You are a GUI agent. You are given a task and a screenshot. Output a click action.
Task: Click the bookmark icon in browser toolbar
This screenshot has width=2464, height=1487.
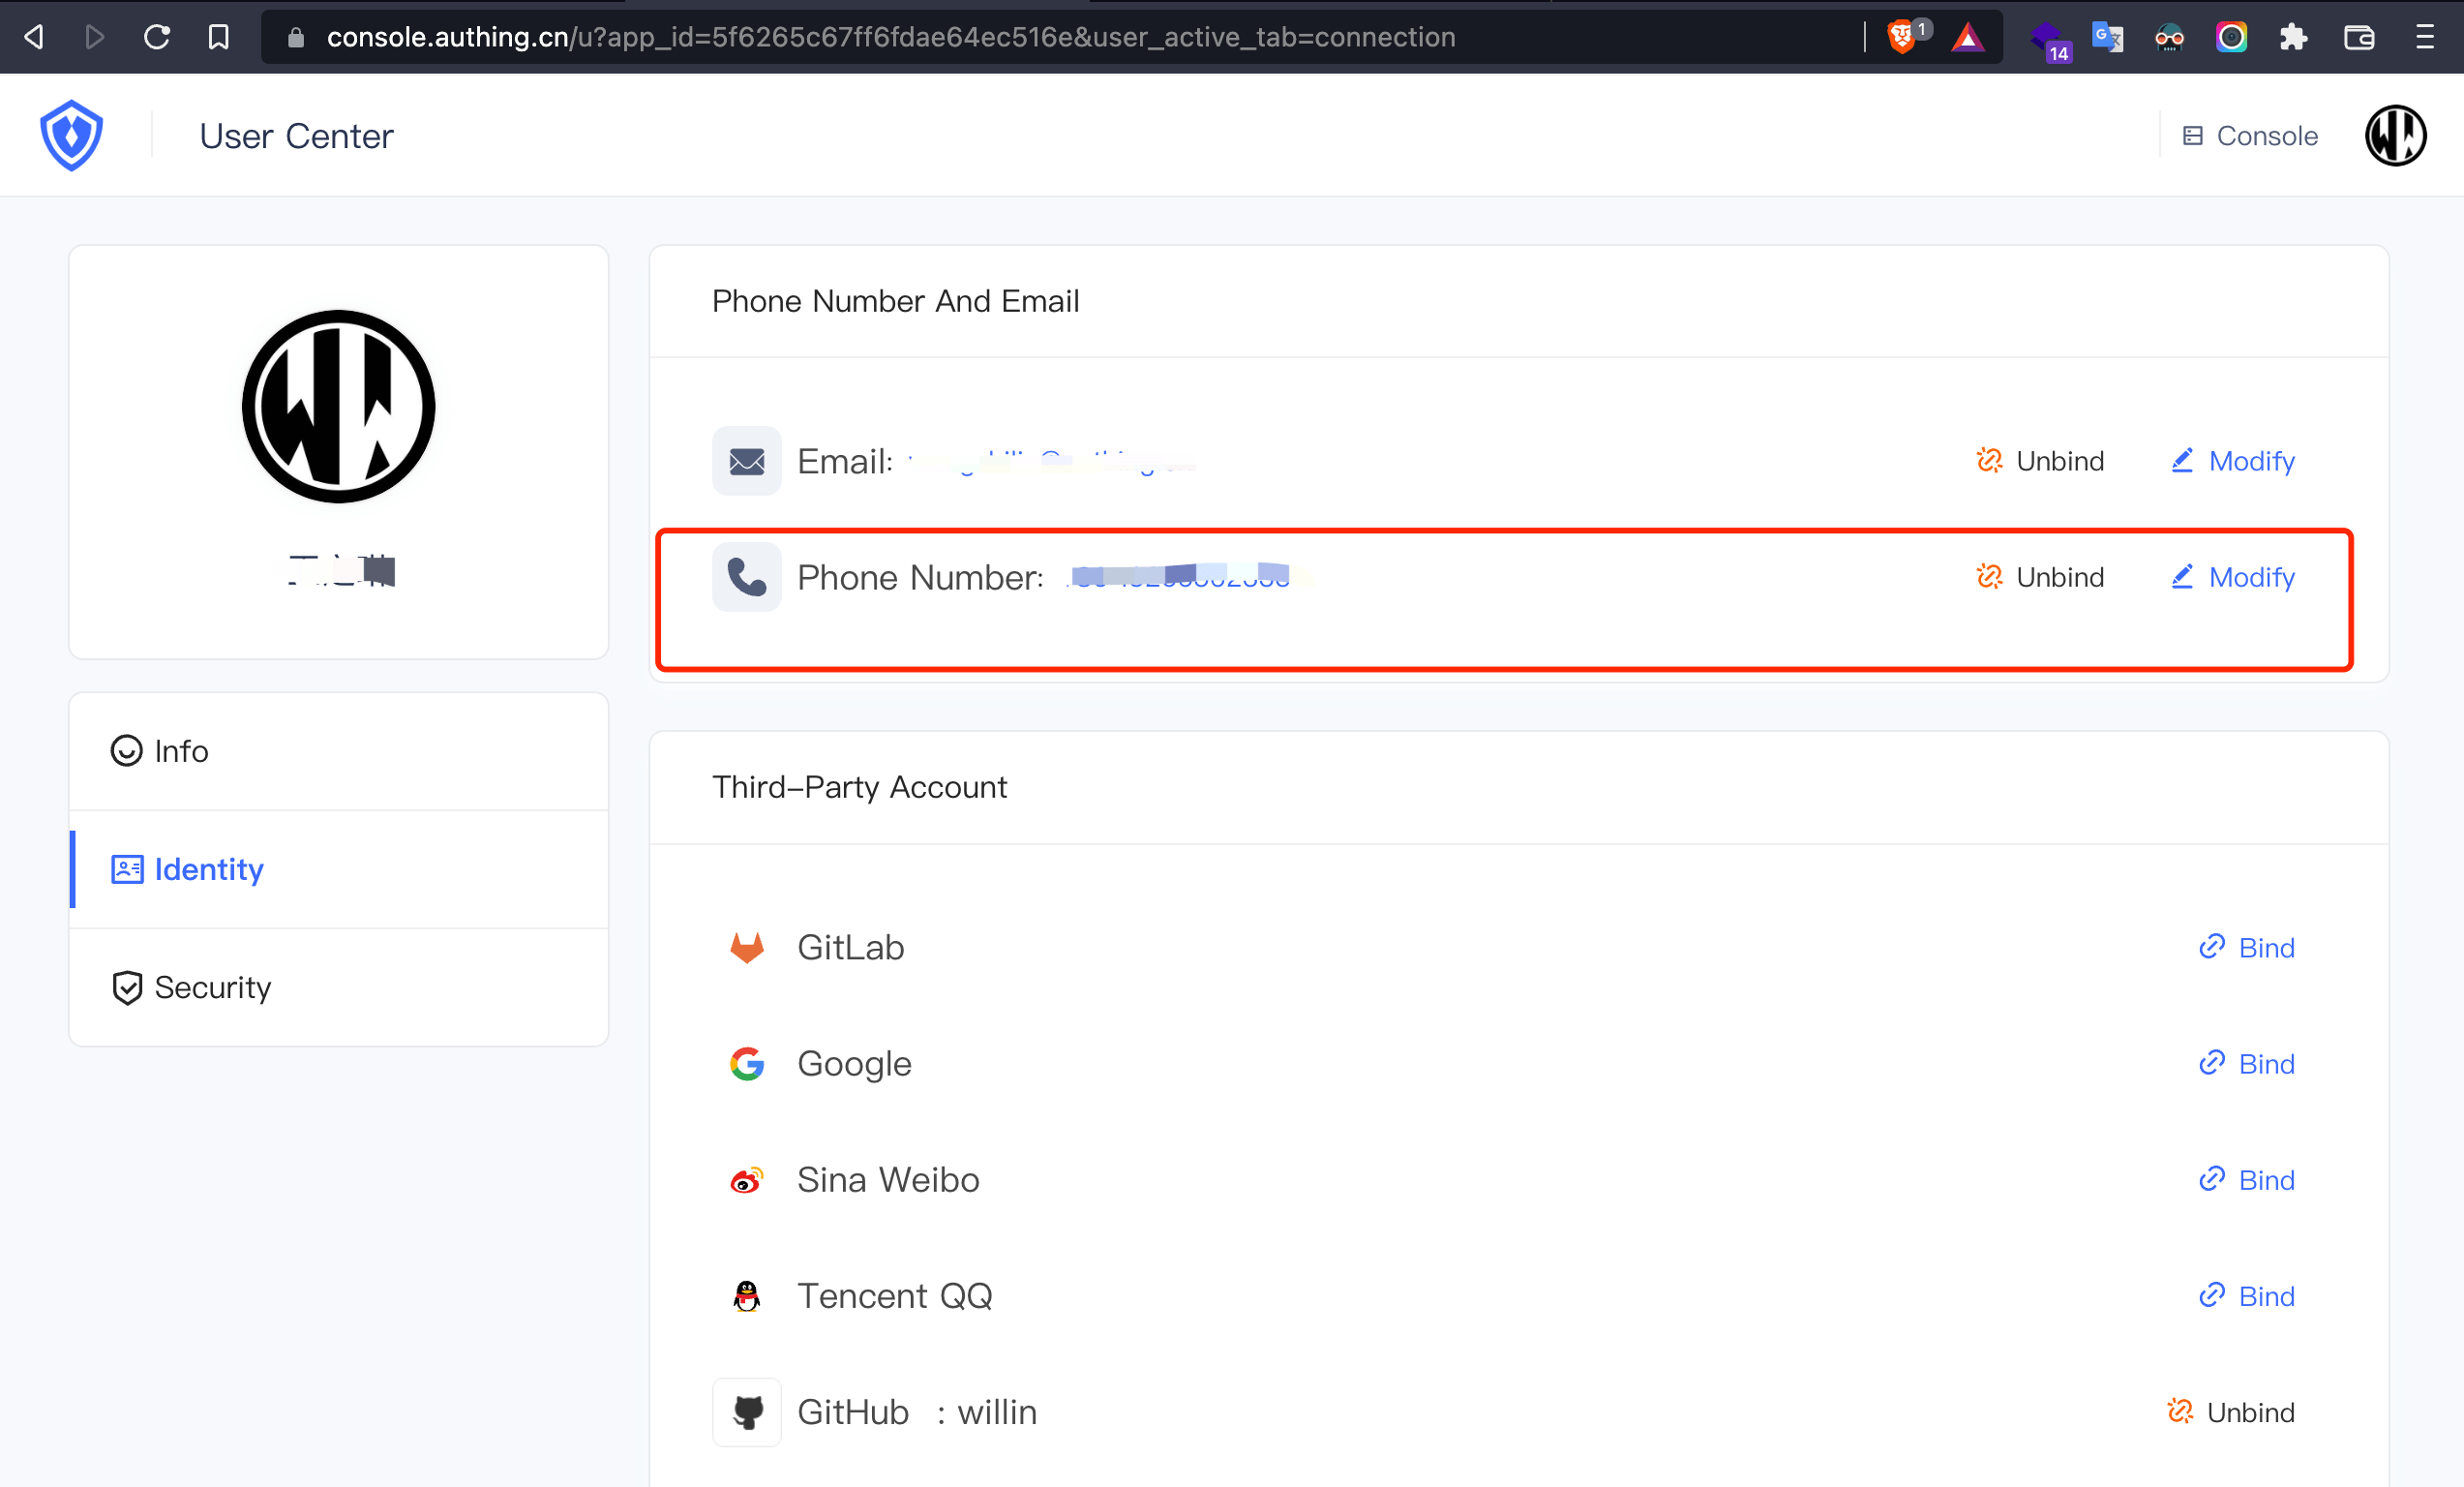(218, 37)
